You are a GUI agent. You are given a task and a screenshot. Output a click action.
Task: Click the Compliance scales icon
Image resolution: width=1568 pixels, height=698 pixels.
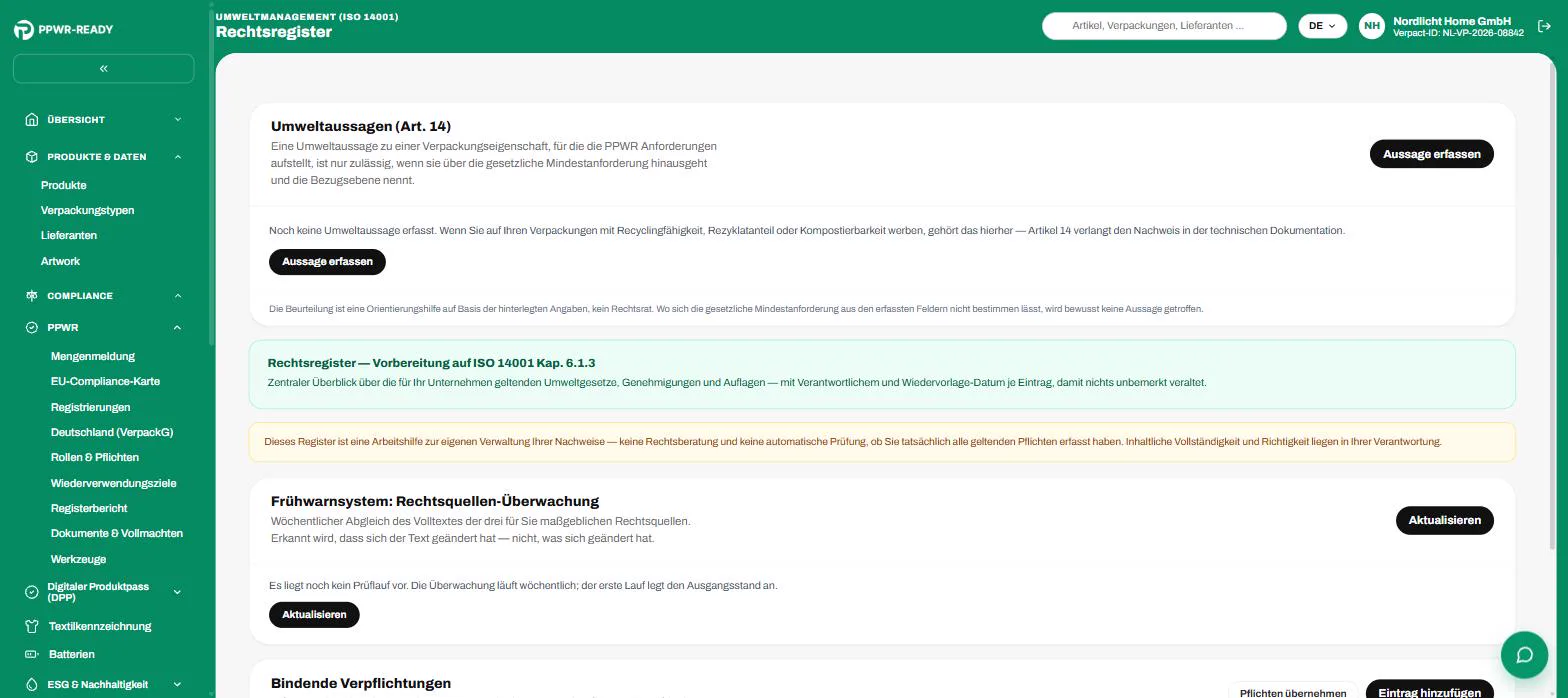[x=32, y=296]
